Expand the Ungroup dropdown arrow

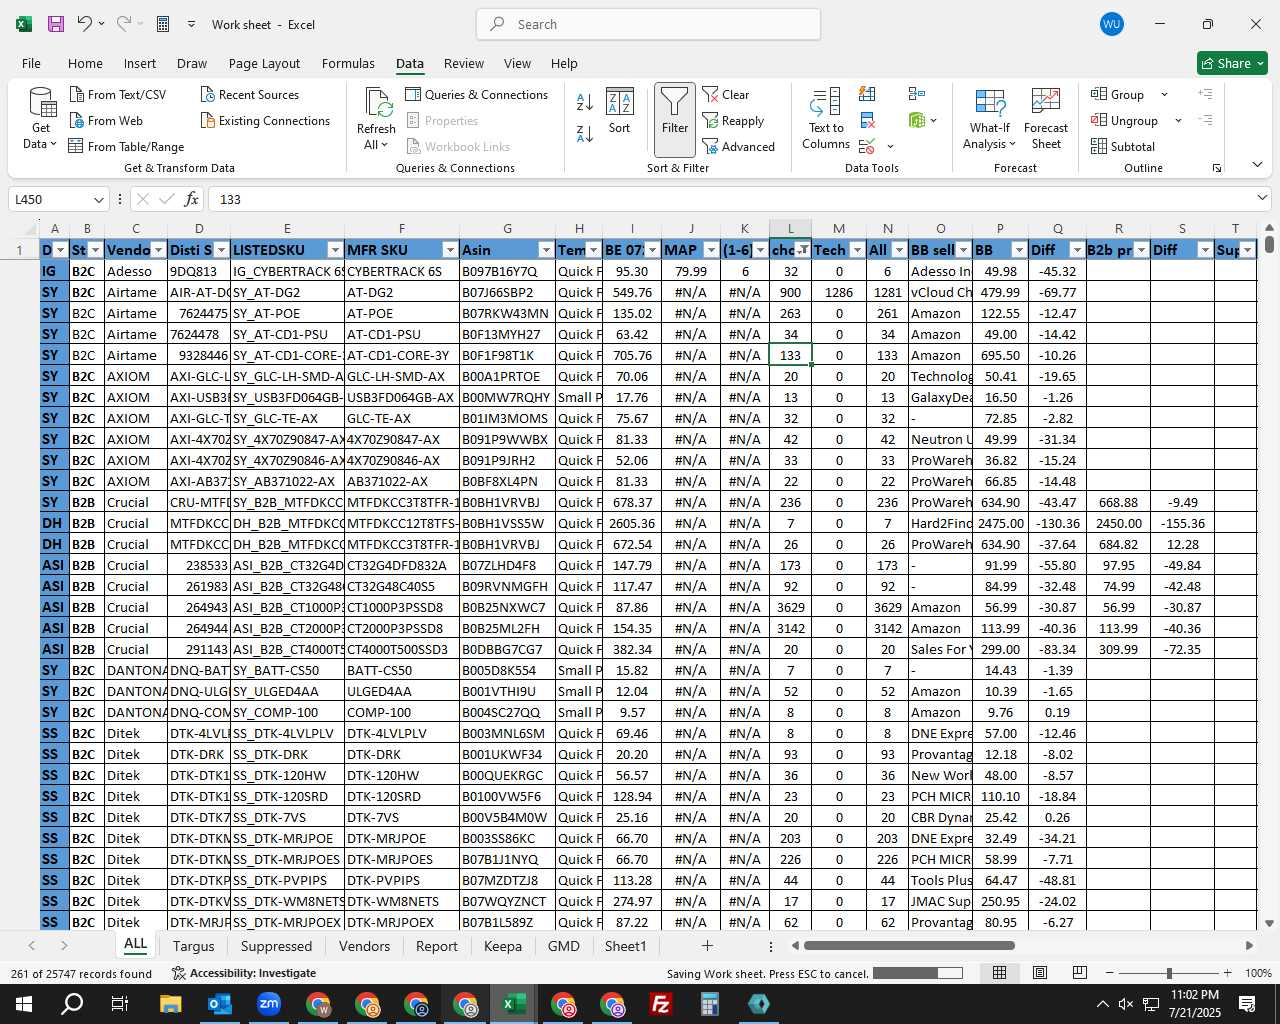pos(1178,120)
